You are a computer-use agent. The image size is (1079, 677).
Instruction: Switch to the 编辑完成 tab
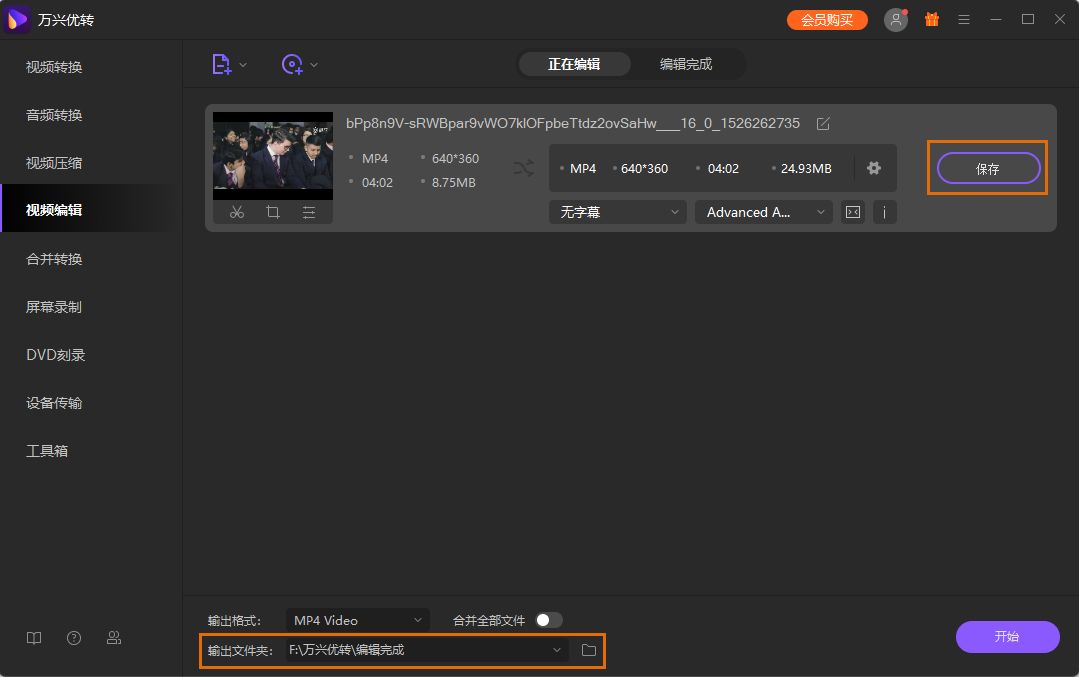tap(685, 64)
